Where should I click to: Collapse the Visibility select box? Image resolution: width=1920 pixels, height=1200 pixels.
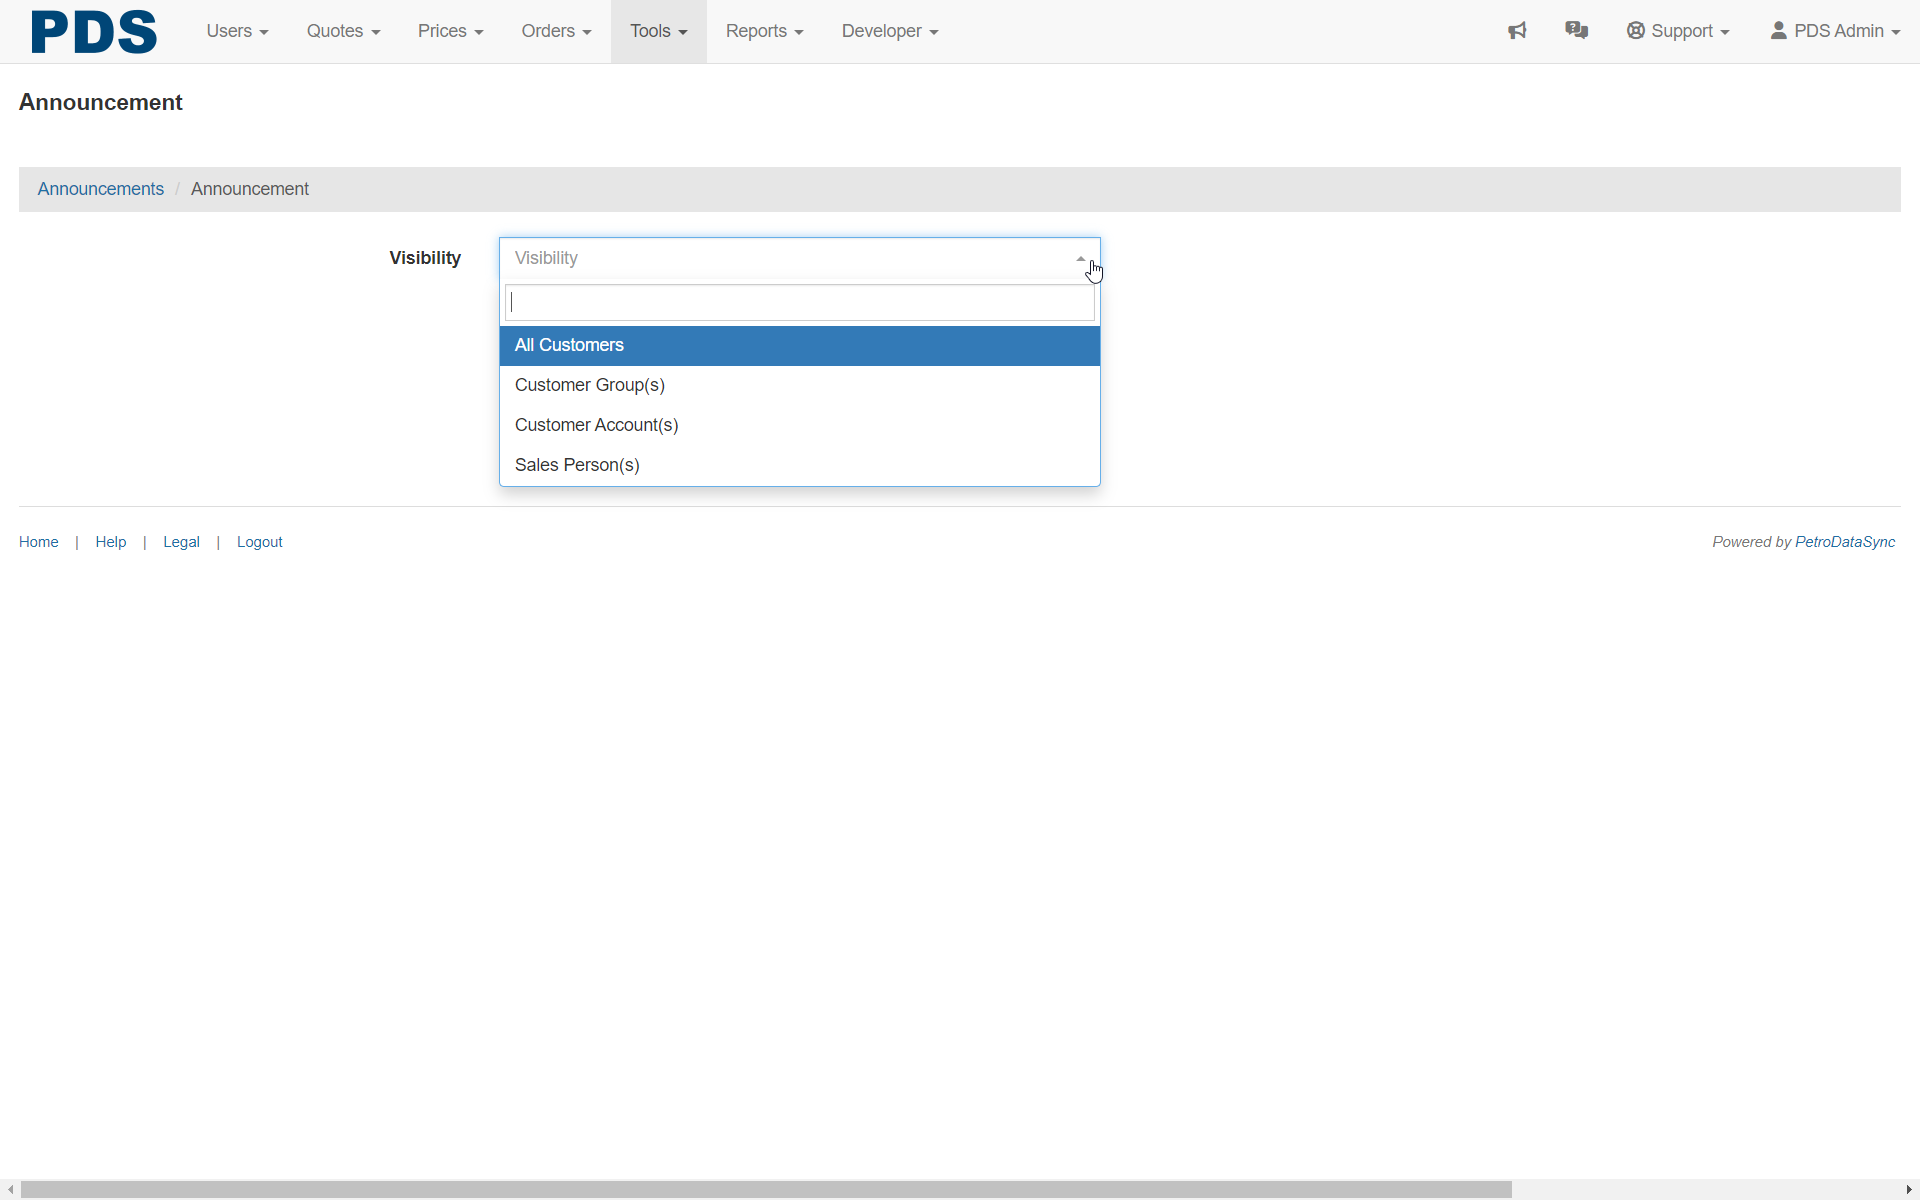799,258
